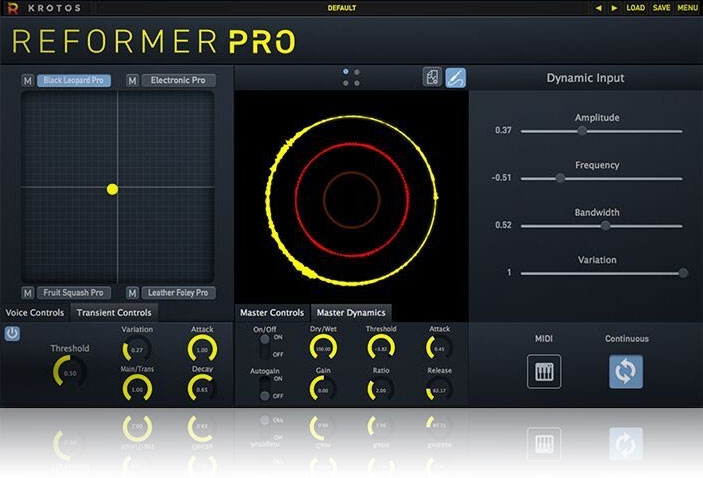
Task: Click the Frequency value -0.51
Action: (501, 178)
